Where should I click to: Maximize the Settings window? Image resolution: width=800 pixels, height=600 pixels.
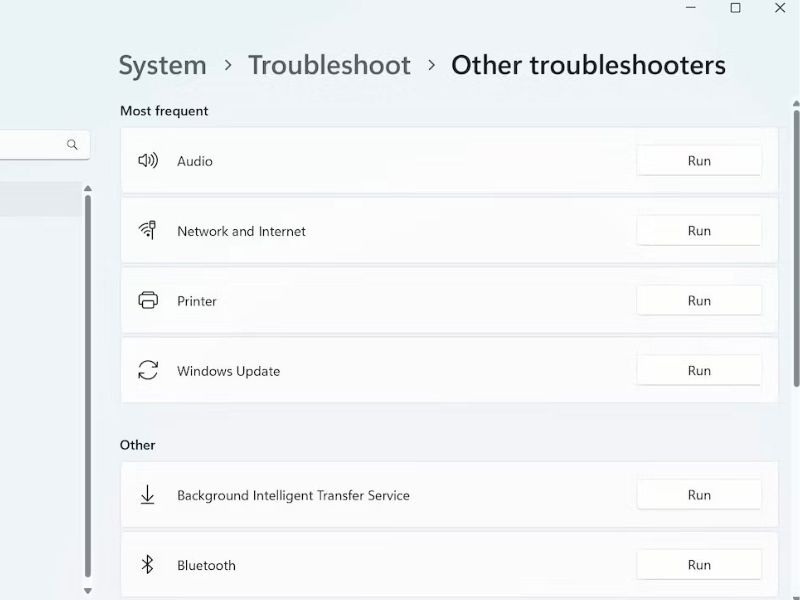[x=735, y=8]
